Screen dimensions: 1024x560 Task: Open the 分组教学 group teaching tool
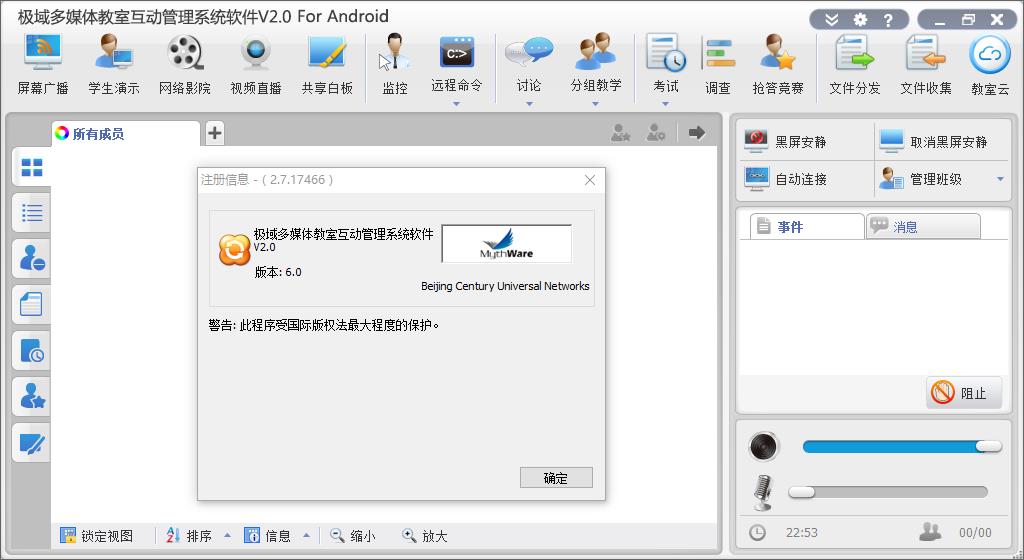tap(596, 62)
